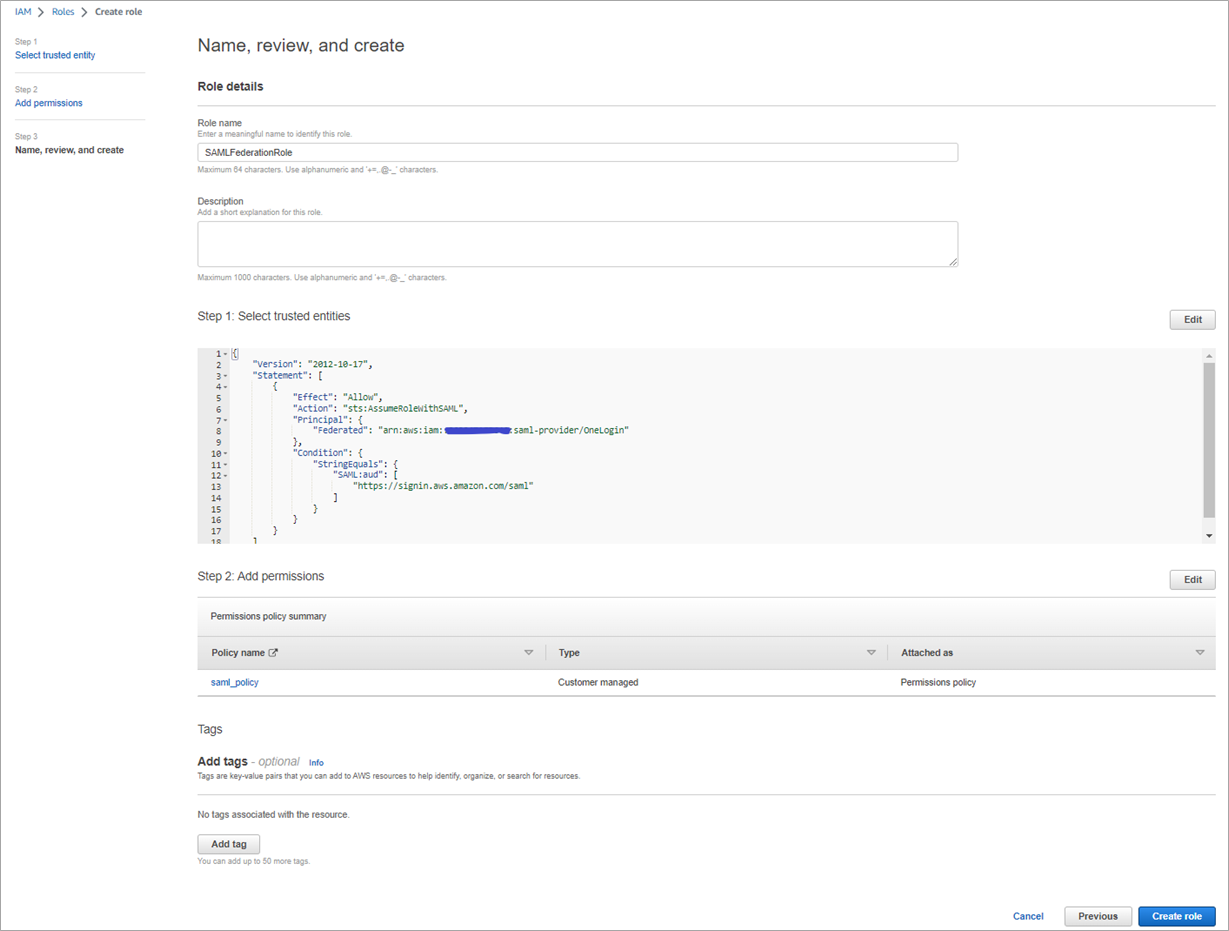
Task: Cancel the role creation
Action: tap(1028, 916)
